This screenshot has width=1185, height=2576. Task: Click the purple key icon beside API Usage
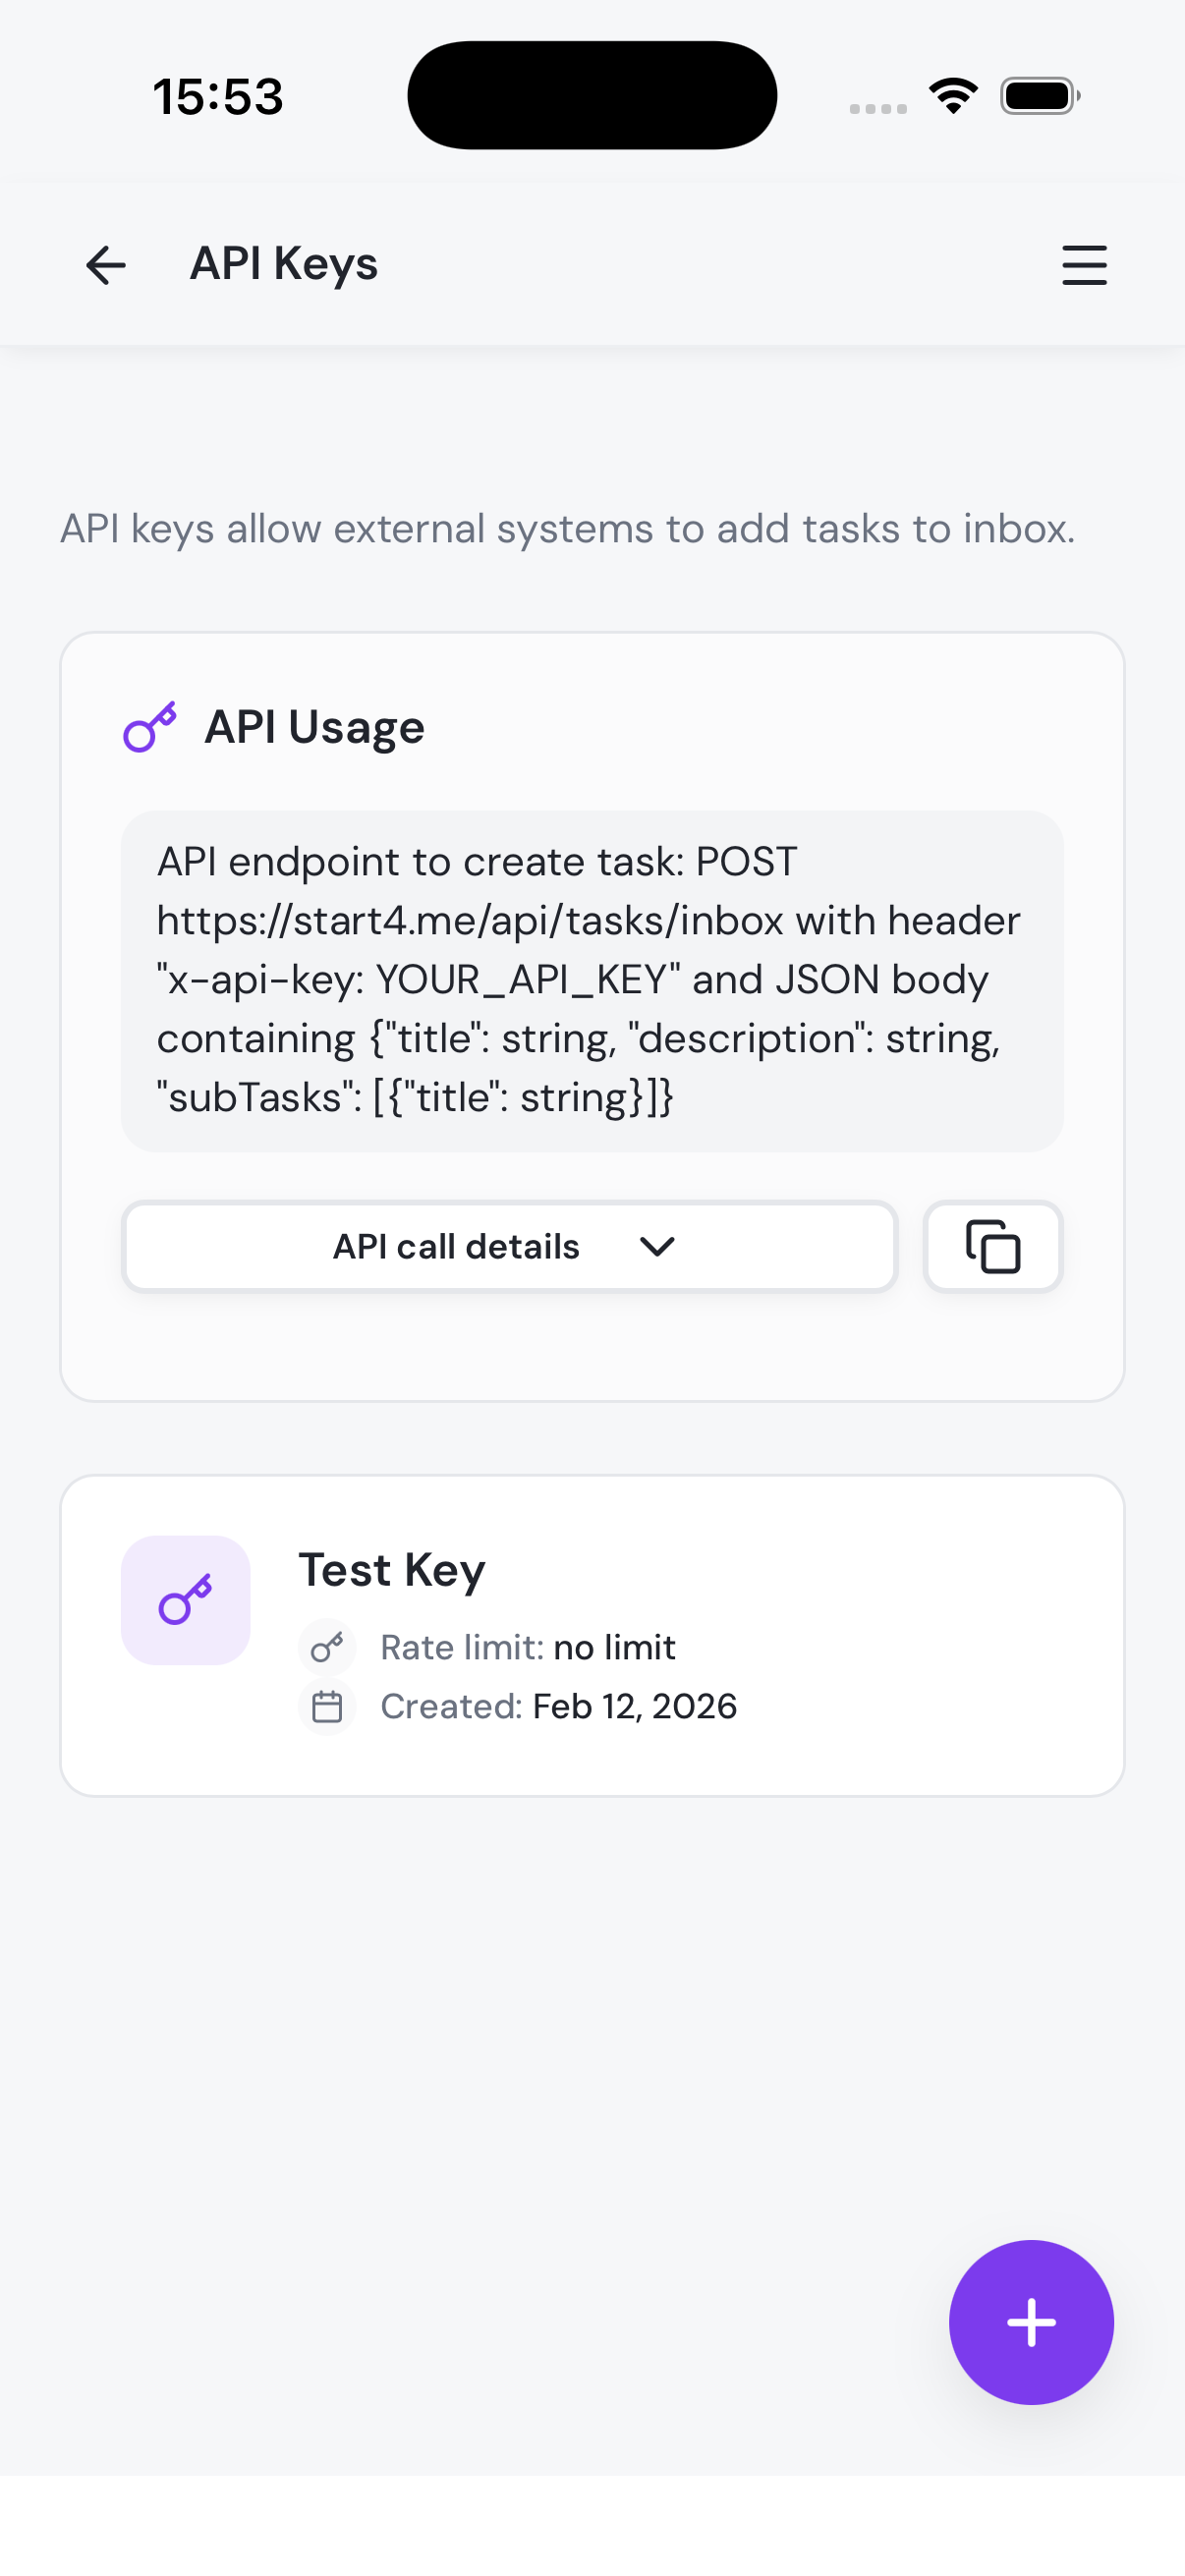click(150, 727)
